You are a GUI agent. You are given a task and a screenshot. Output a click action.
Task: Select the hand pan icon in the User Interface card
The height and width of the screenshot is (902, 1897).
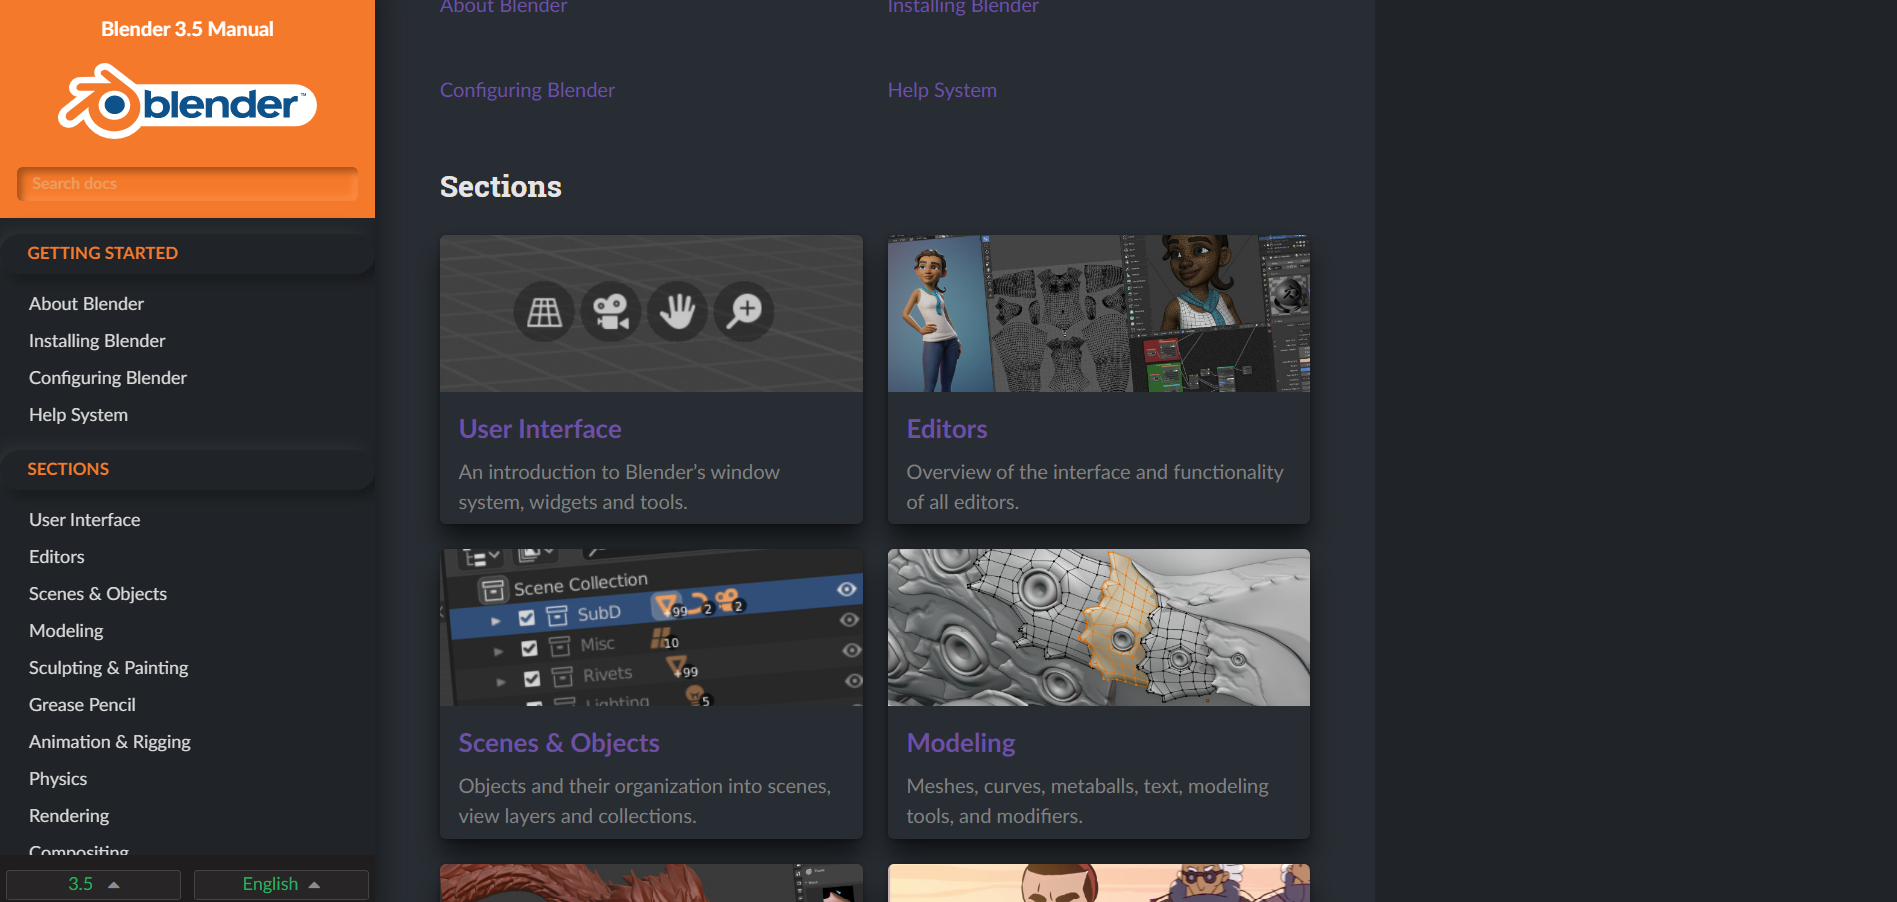(x=677, y=311)
